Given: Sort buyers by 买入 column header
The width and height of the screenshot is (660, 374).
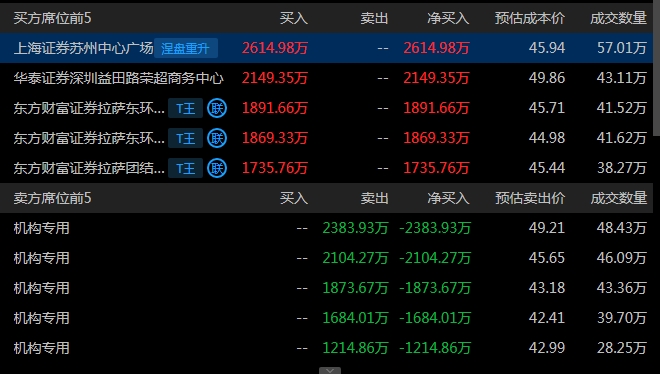Looking at the screenshot, I should pyautogui.click(x=294, y=18).
